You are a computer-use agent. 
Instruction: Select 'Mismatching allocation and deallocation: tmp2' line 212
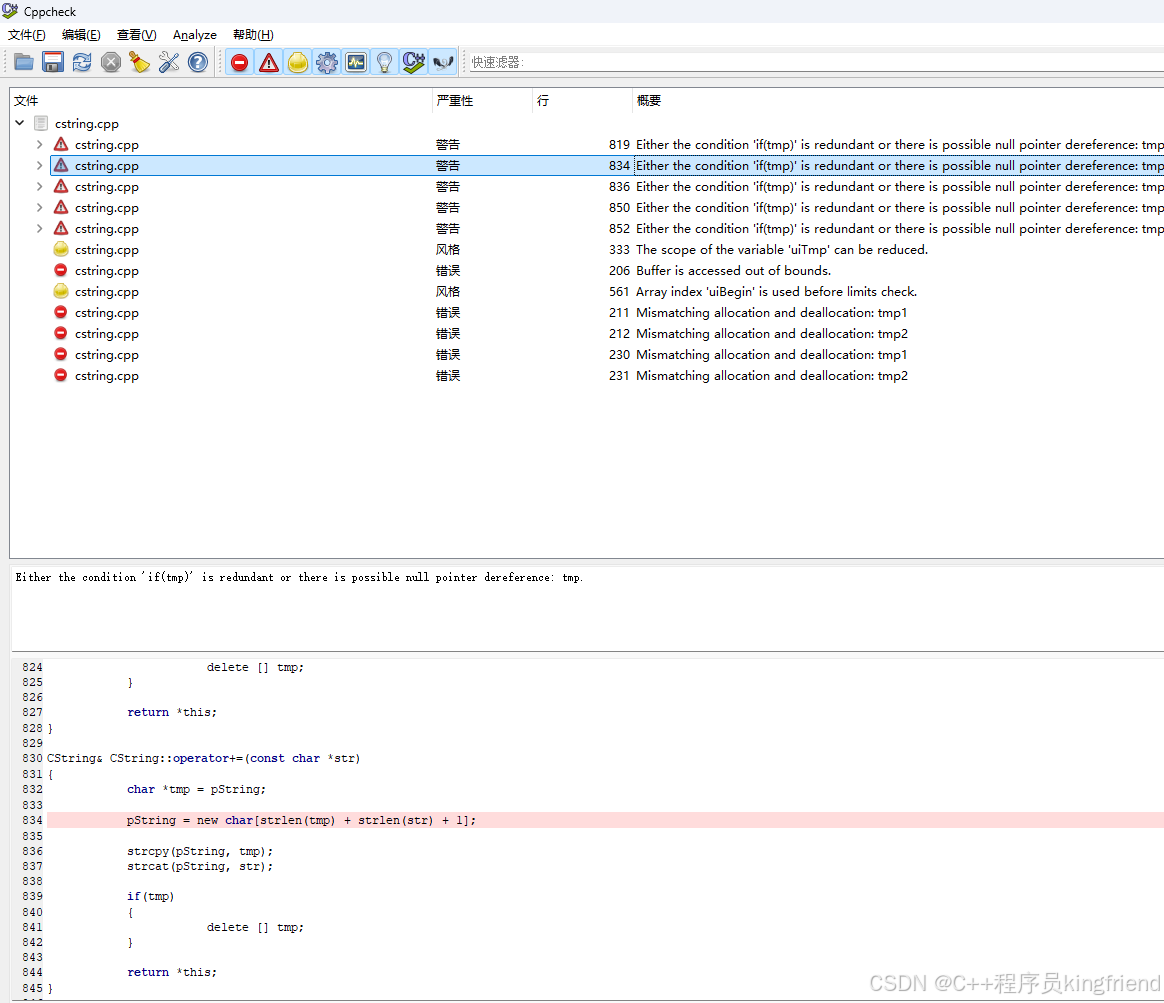(772, 334)
